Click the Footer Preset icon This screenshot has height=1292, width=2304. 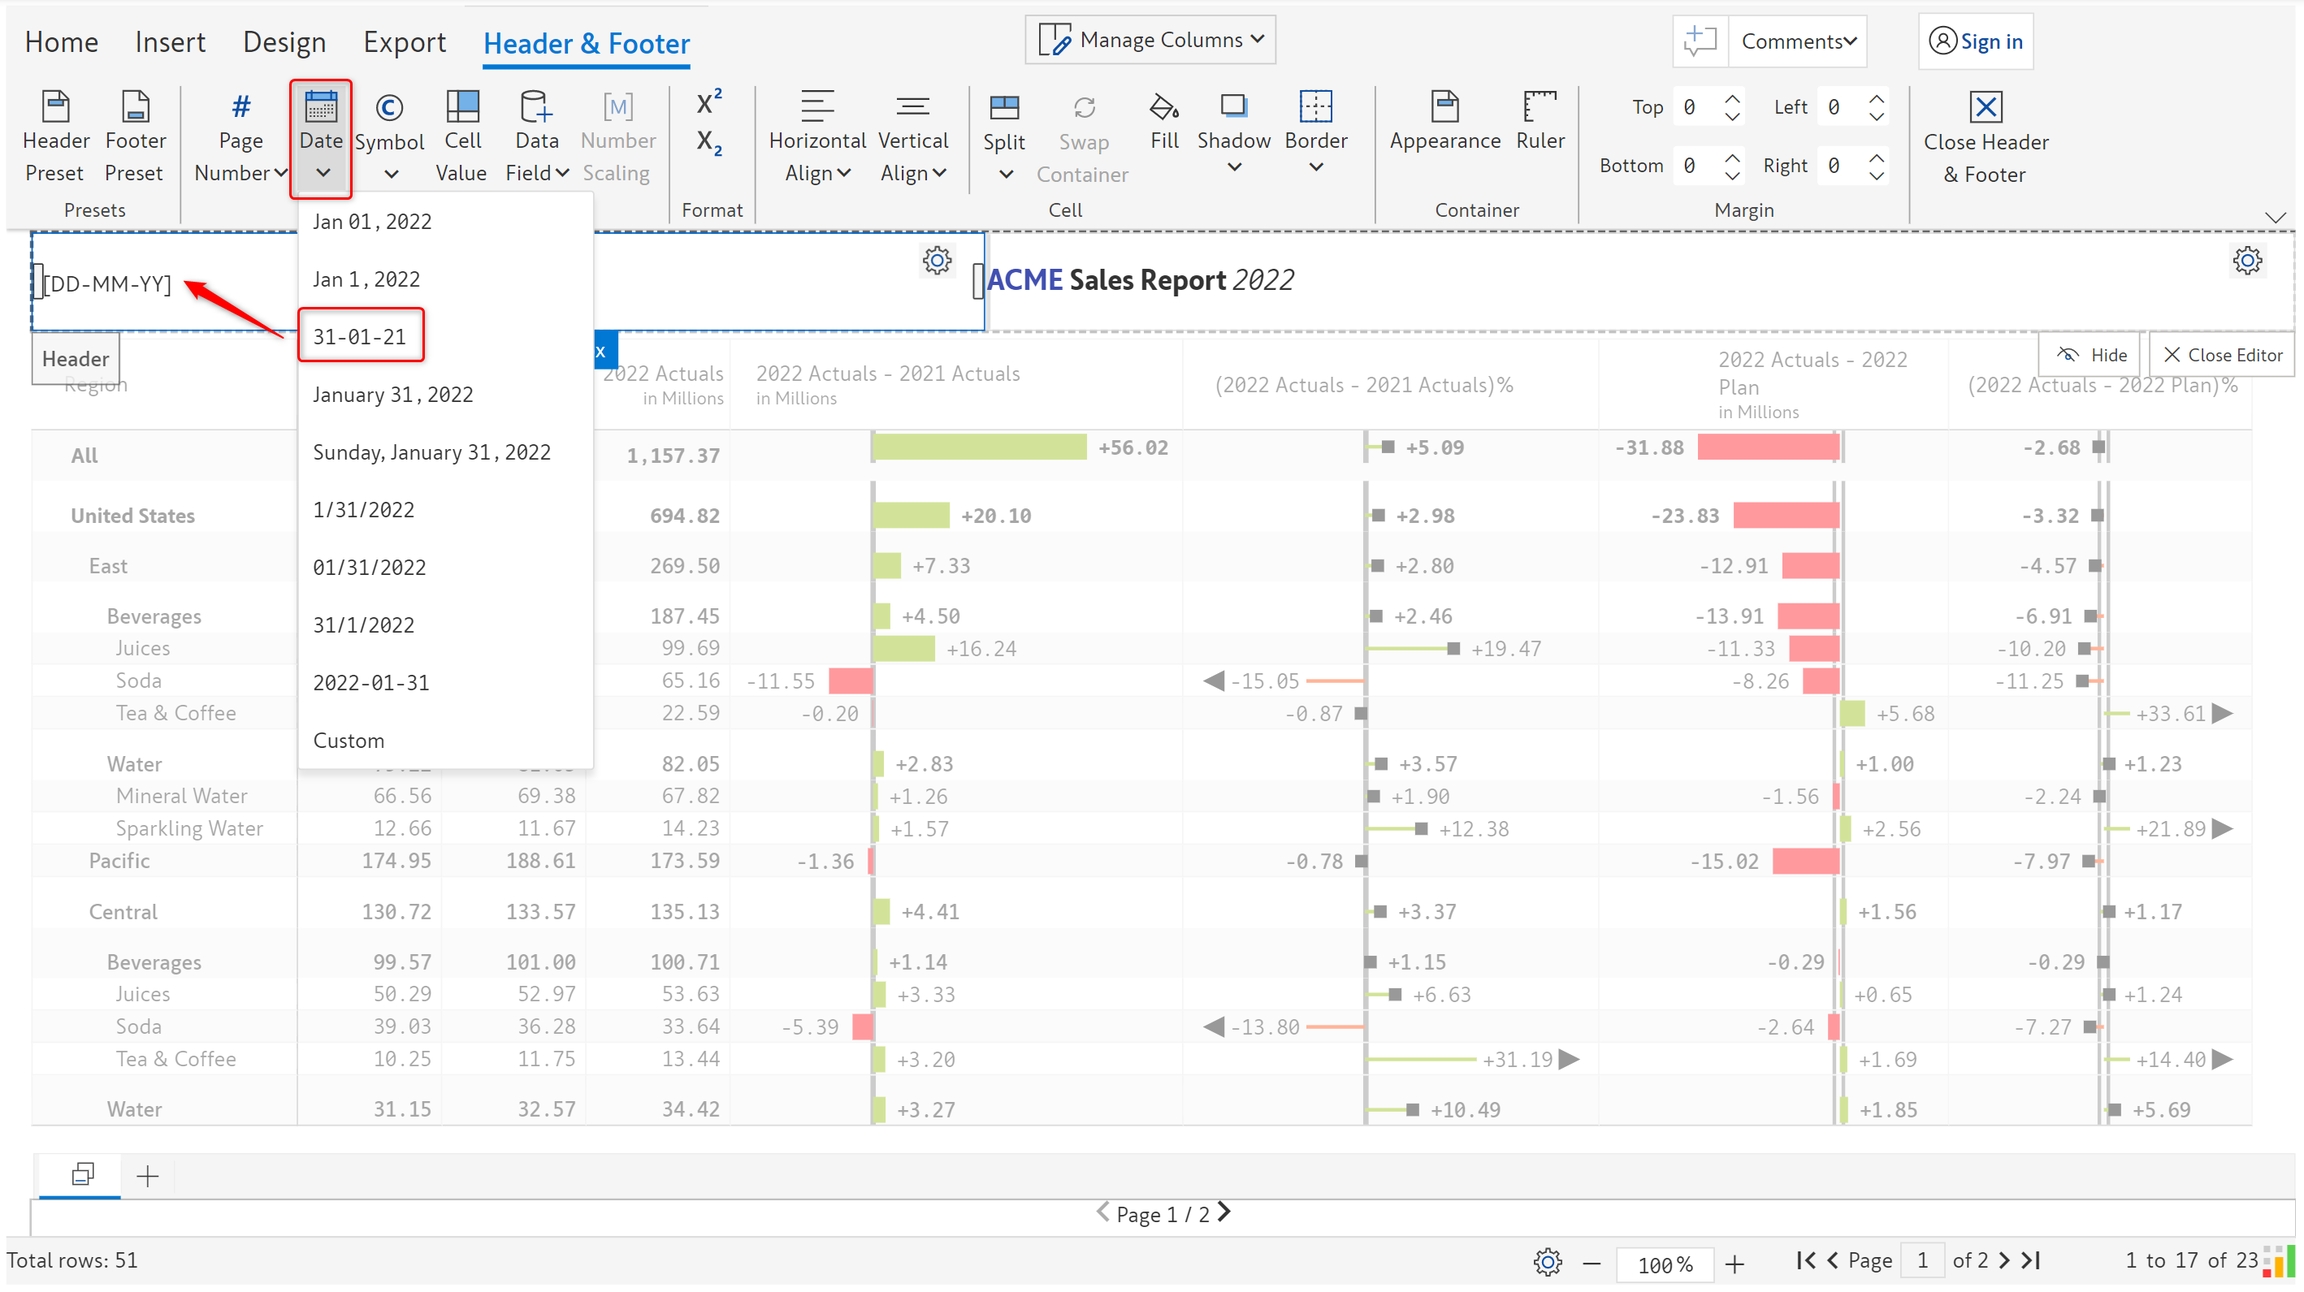click(134, 107)
